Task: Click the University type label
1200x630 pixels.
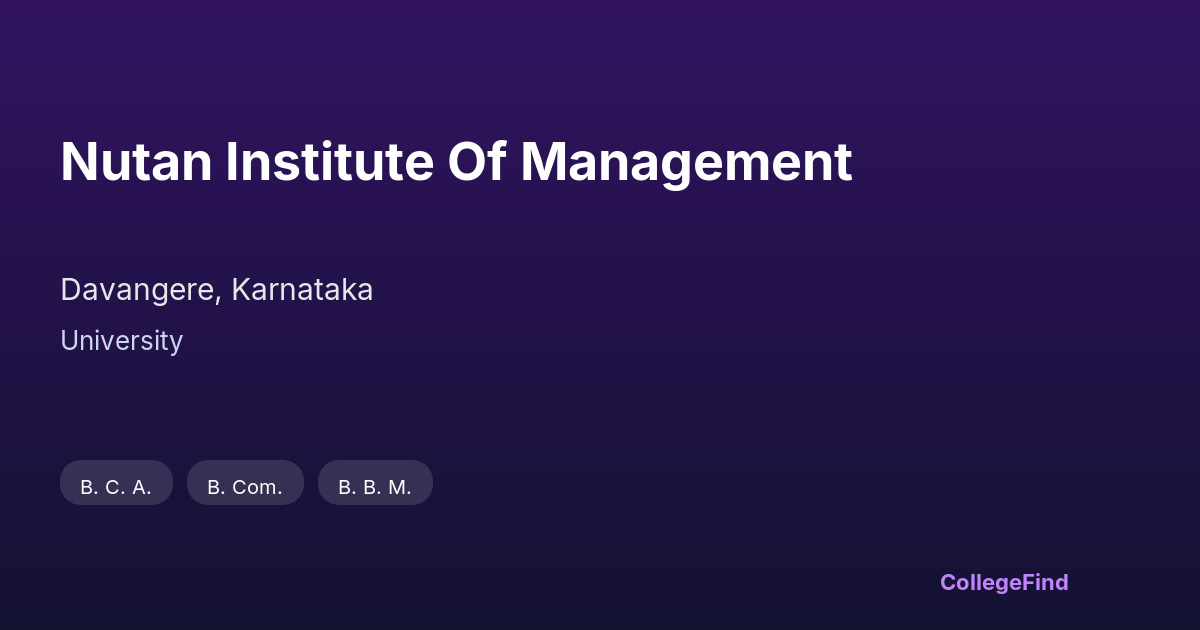Action: pyautogui.click(x=121, y=341)
